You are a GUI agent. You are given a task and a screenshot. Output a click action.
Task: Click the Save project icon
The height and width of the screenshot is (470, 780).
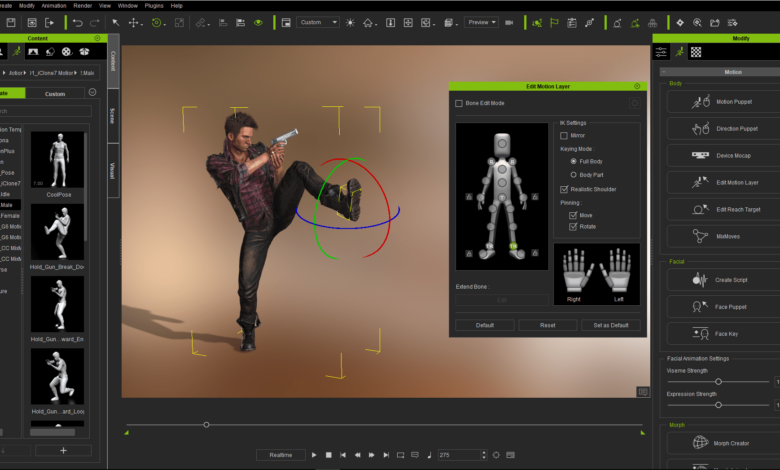[x=11, y=22]
